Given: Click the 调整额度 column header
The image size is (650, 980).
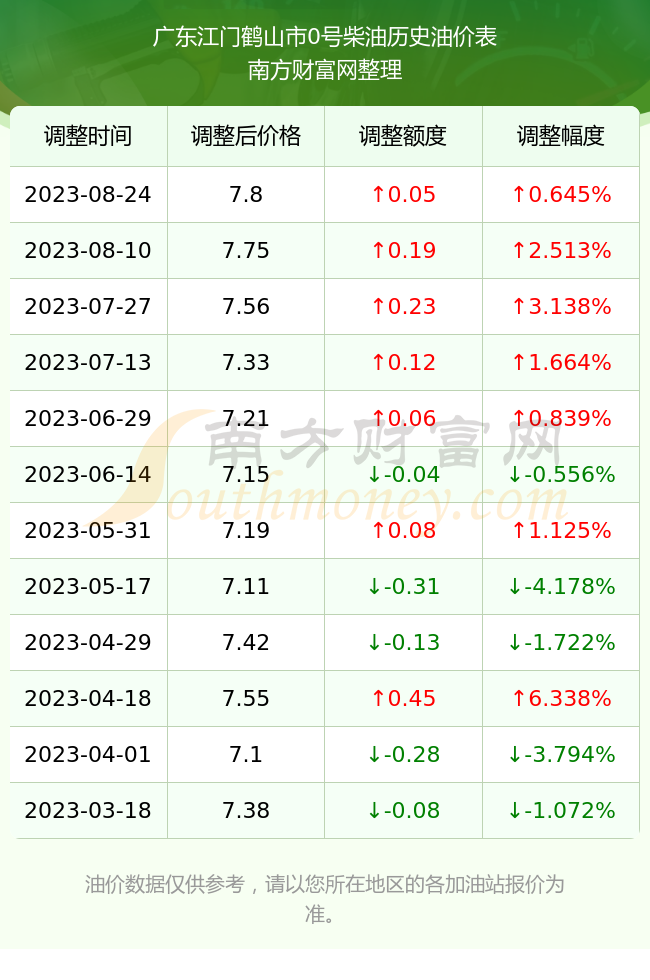Looking at the screenshot, I should coord(403,136).
